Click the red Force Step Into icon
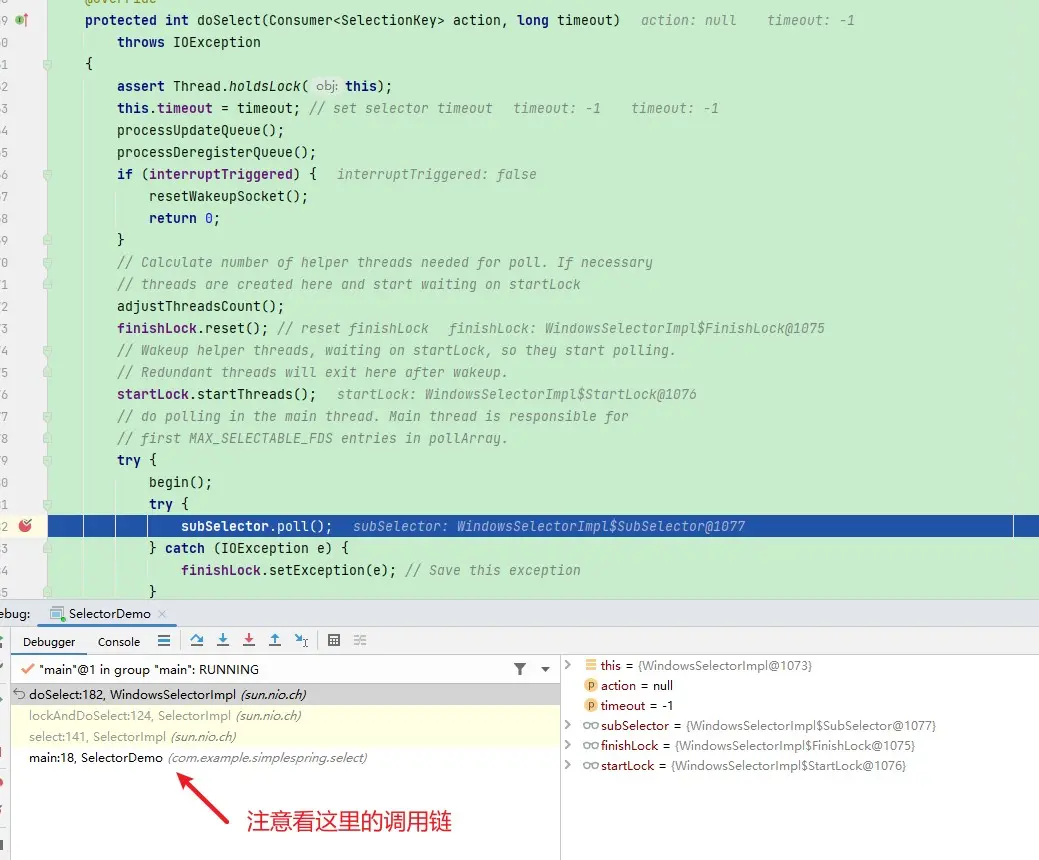 (248, 640)
